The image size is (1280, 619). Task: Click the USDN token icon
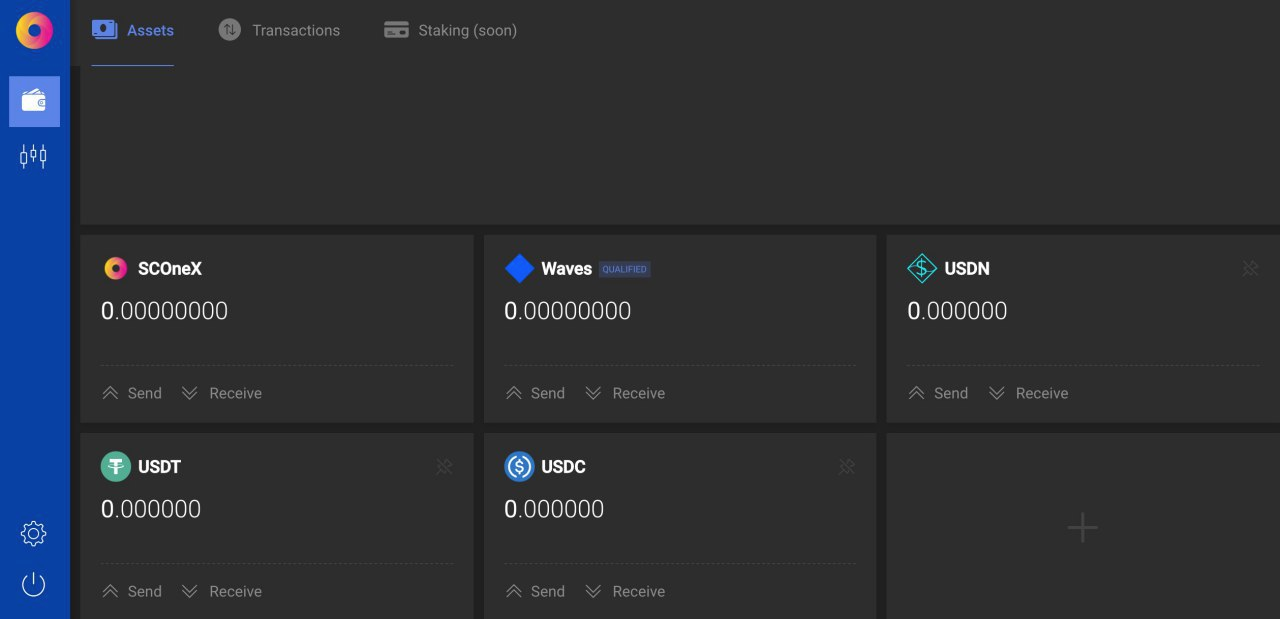921,268
